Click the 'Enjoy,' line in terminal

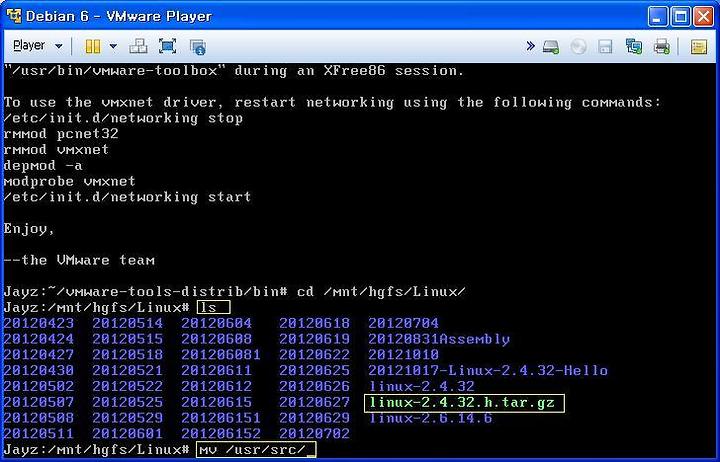tap(29, 229)
